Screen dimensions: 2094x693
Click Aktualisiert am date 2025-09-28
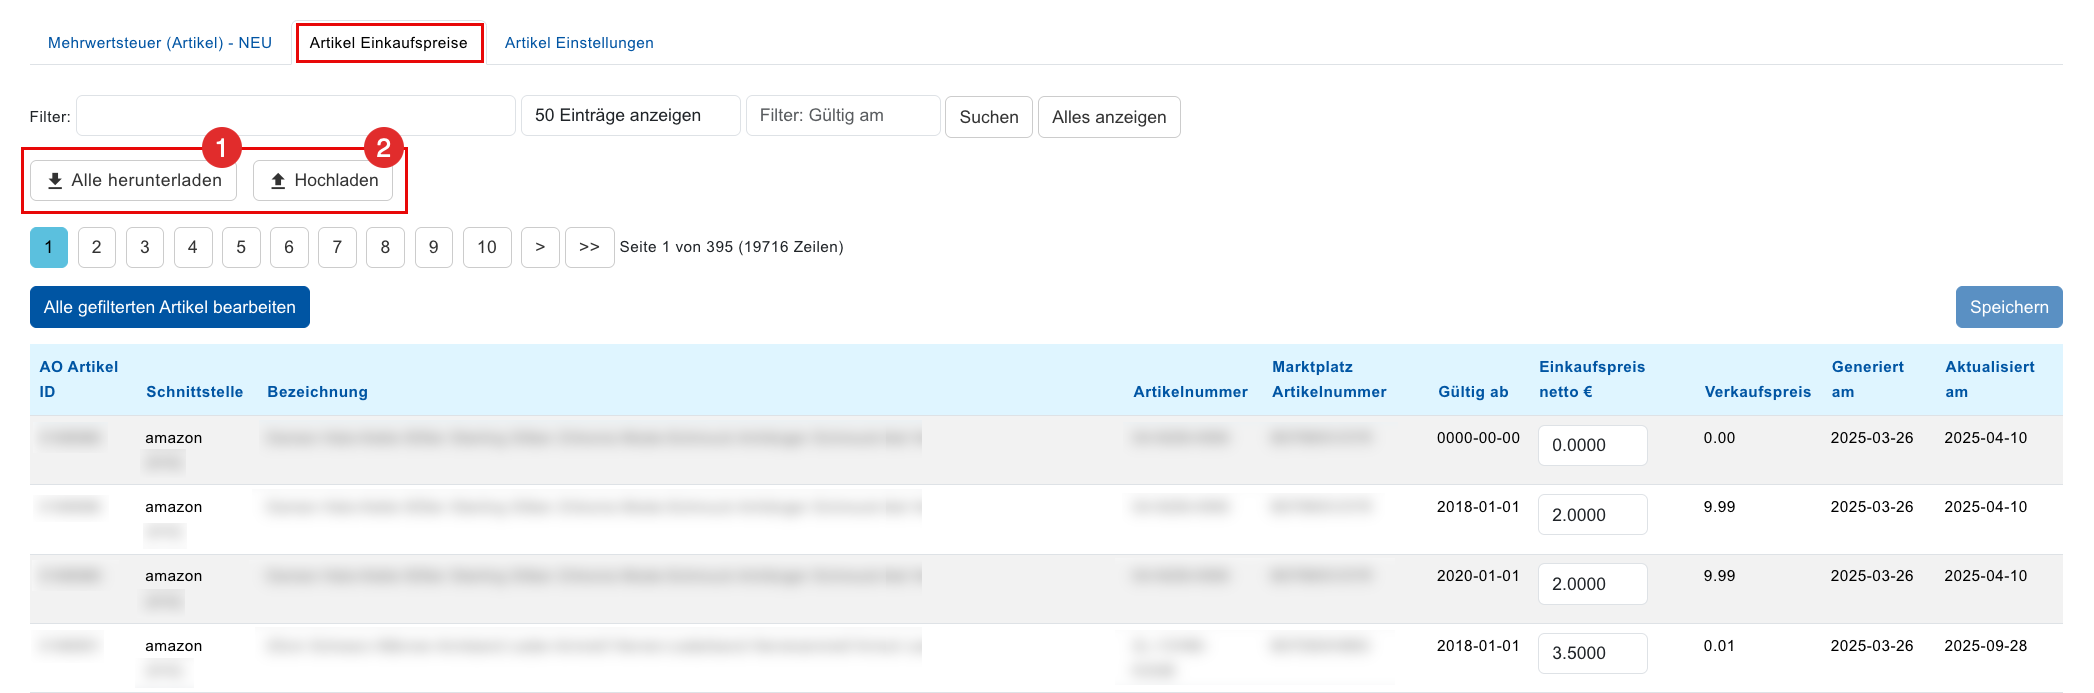click(1985, 646)
